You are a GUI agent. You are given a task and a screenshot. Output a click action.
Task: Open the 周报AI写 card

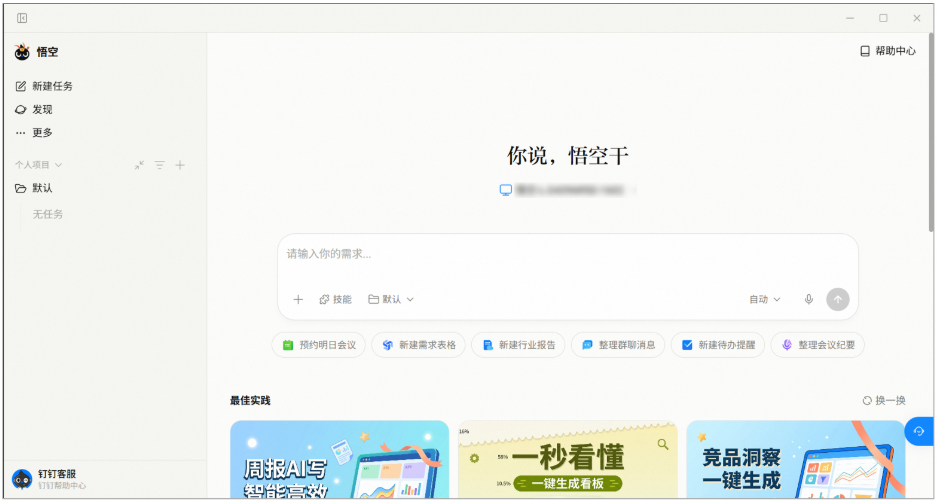tap(339, 459)
